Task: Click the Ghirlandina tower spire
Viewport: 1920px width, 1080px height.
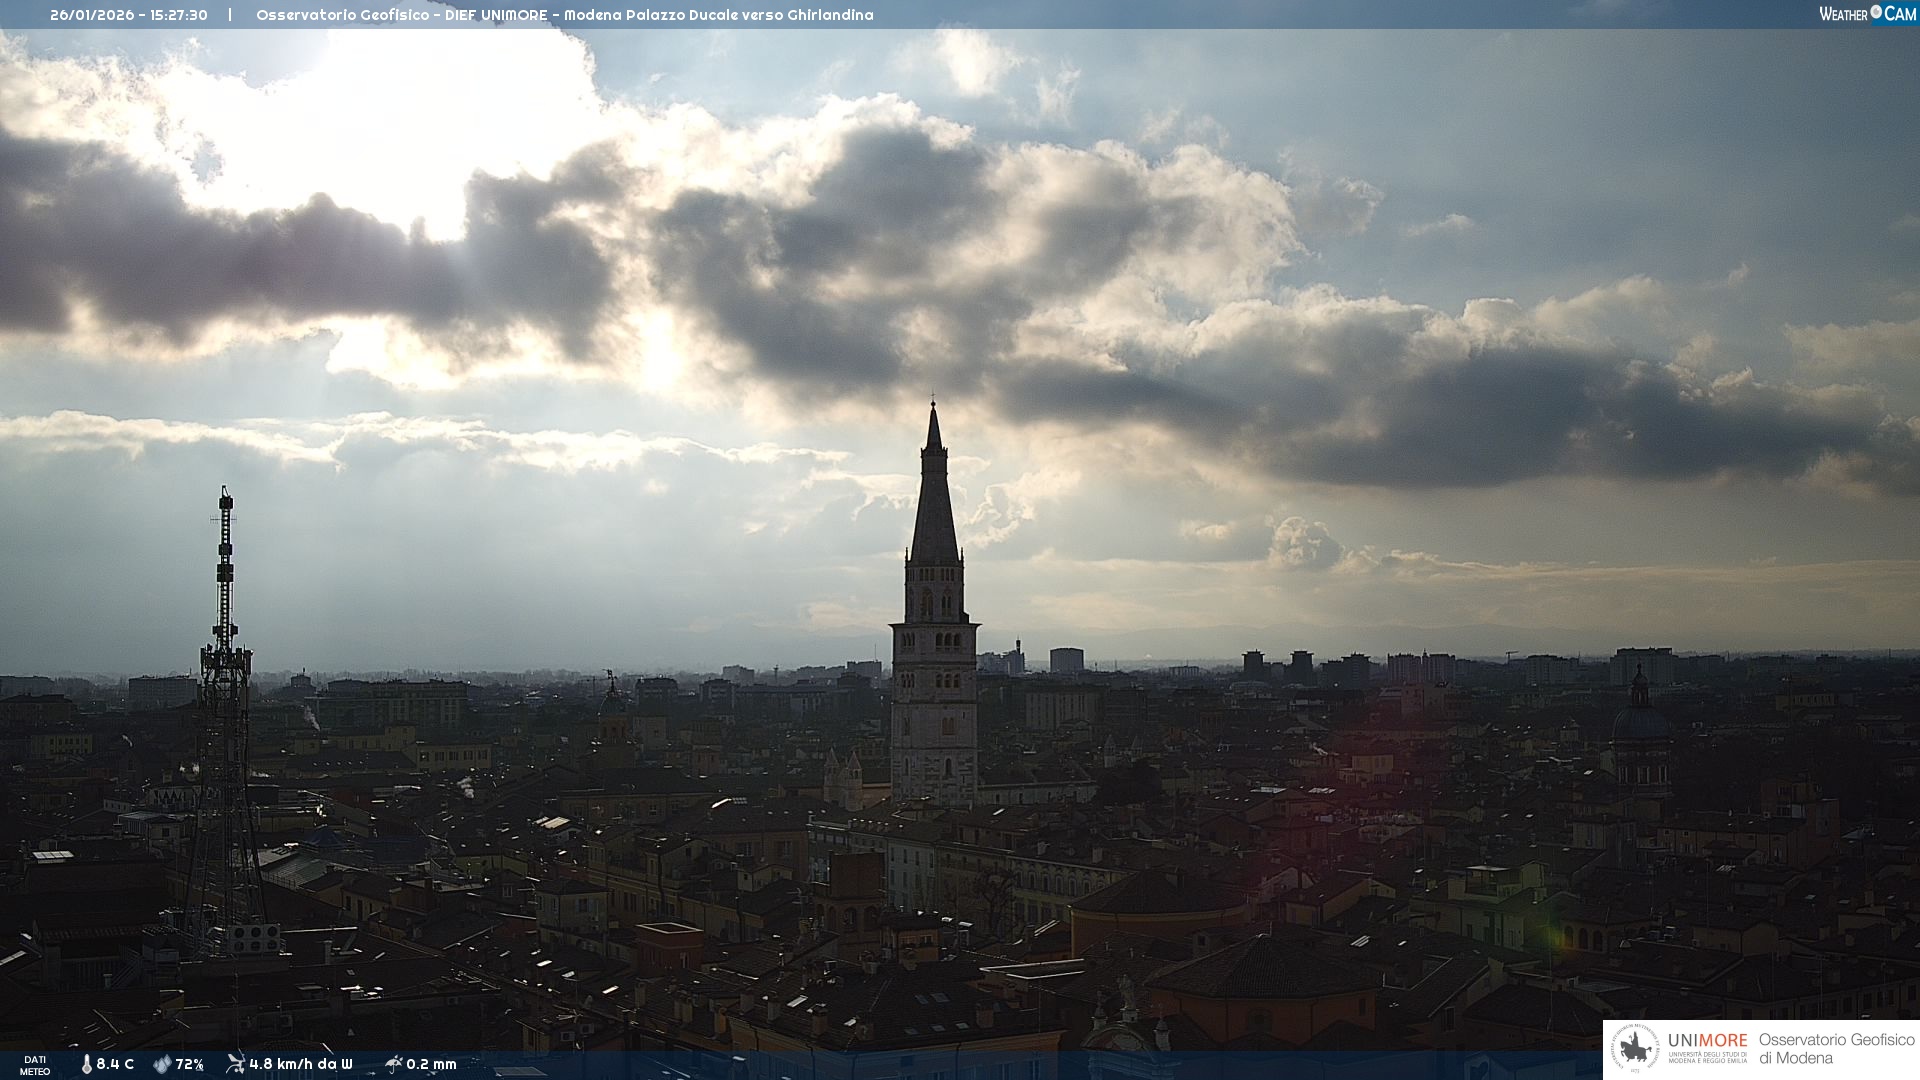Action: coord(934,500)
